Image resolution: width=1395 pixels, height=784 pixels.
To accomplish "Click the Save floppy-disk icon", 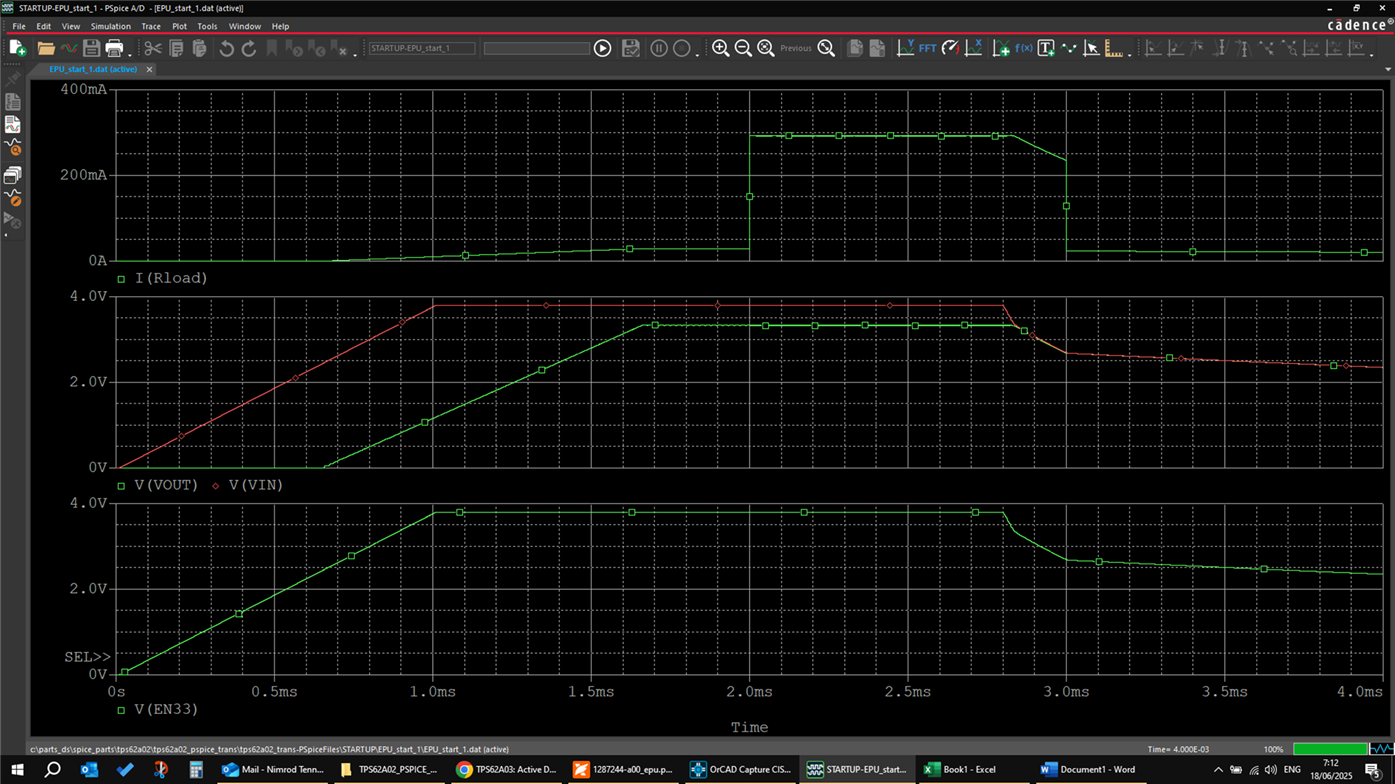I will coord(91,48).
